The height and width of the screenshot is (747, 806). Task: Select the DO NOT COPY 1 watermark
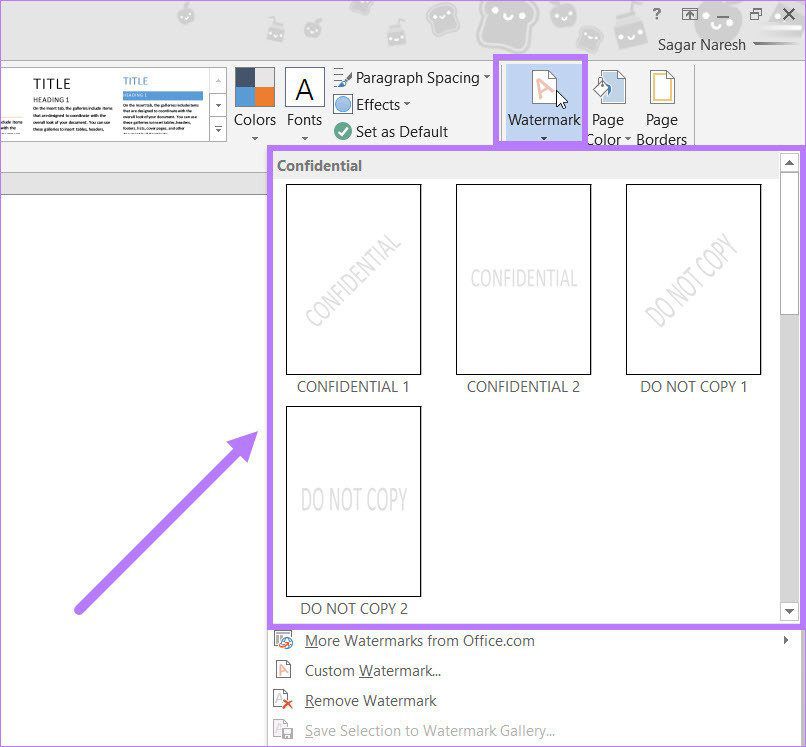pyautogui.click(x=693, y=279)
